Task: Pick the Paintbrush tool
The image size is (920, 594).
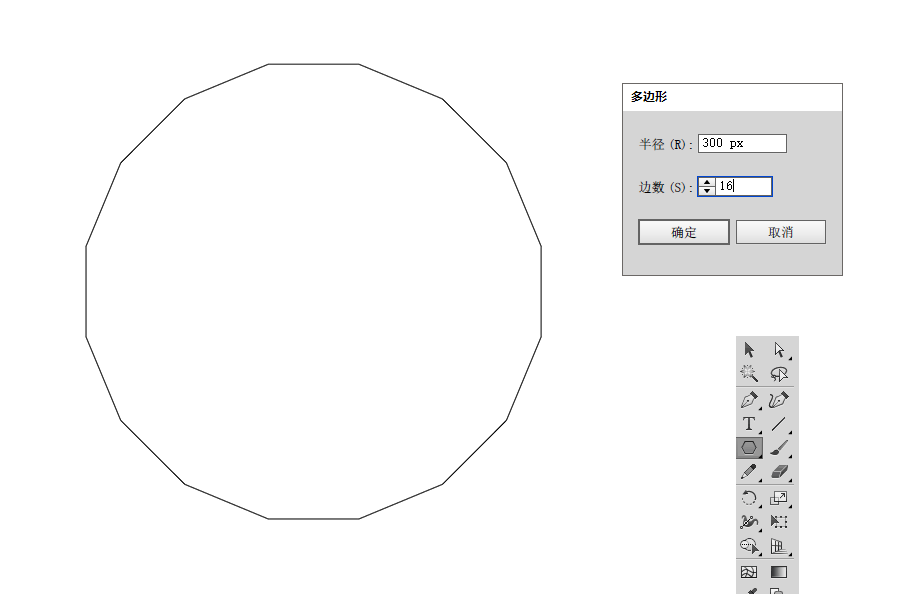Action: tap(779, 448)
